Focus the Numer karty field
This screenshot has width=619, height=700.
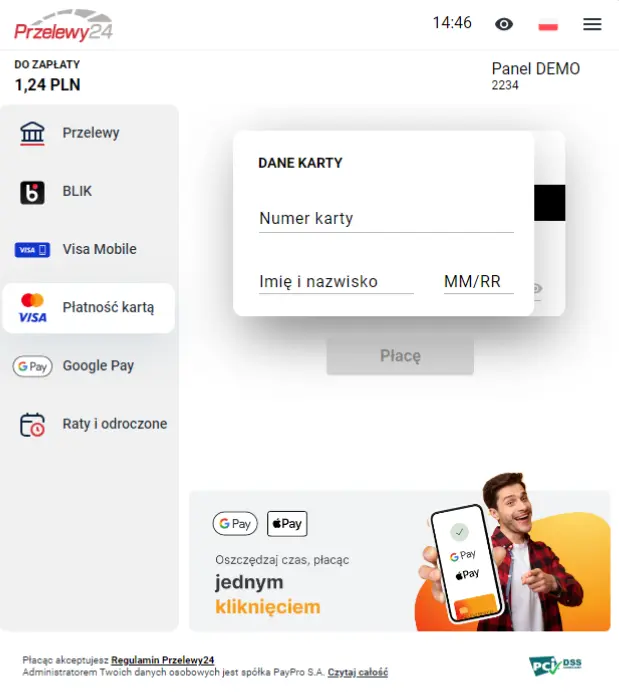(386, 219)
